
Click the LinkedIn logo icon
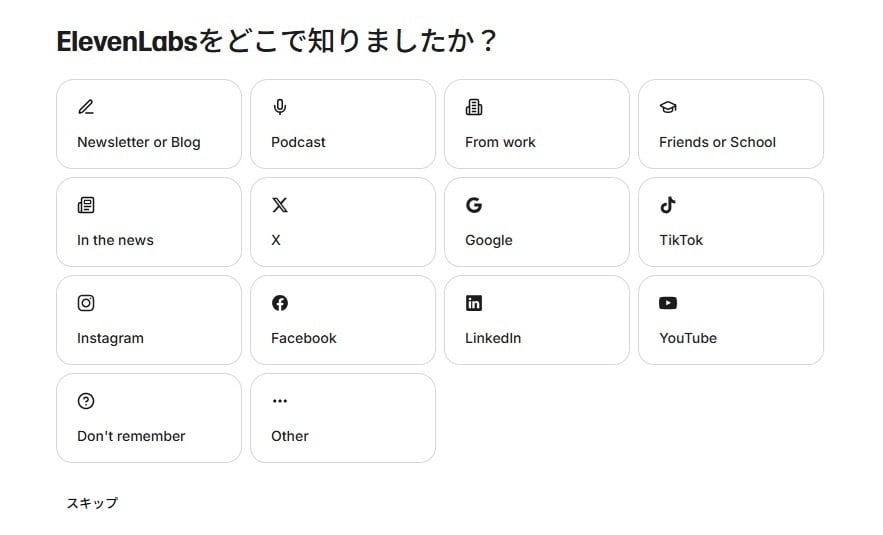(474, 303)
